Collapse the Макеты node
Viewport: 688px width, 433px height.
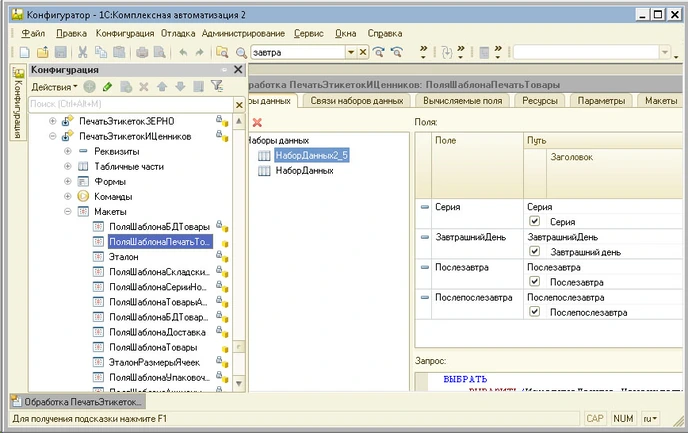[68, 211]
